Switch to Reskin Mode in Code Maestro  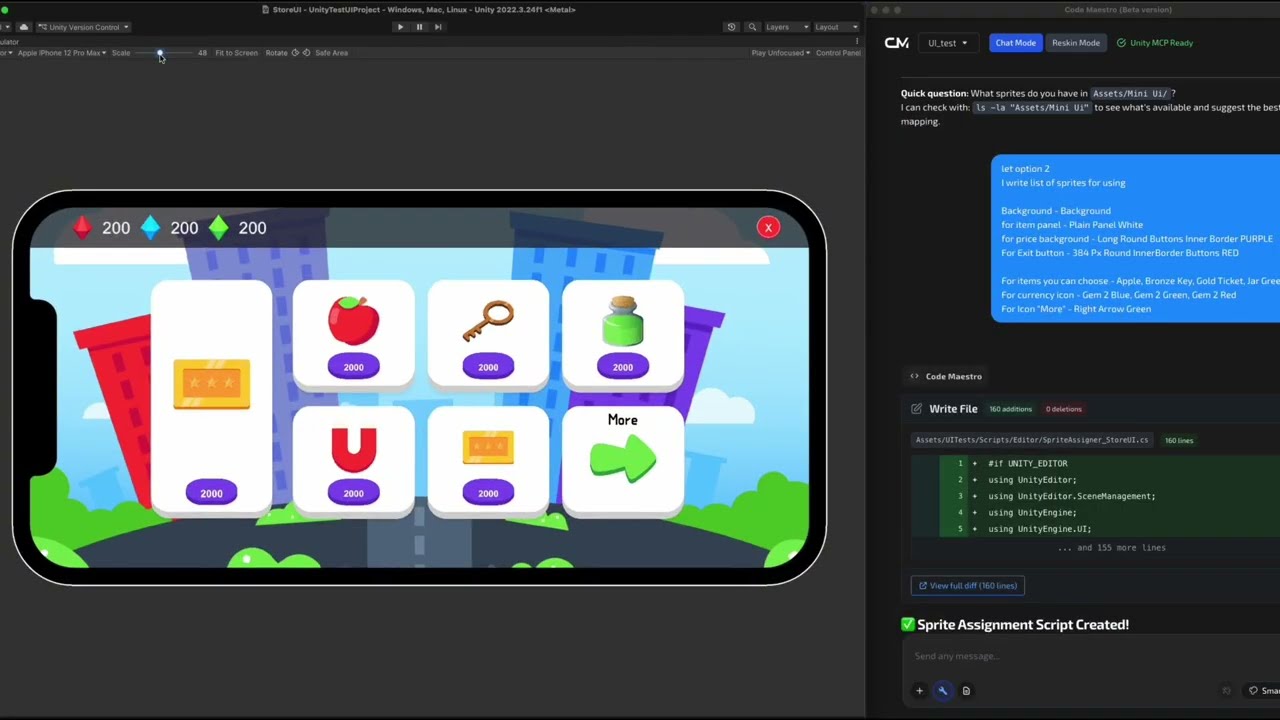click(x=1076, y=42)
